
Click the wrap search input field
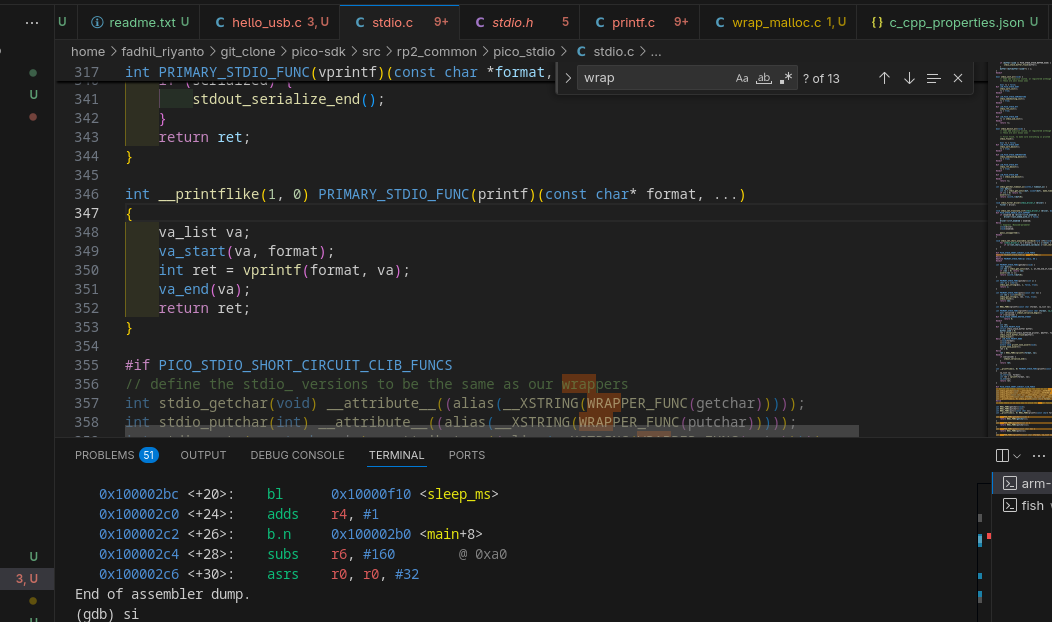(x=655, y=78)
